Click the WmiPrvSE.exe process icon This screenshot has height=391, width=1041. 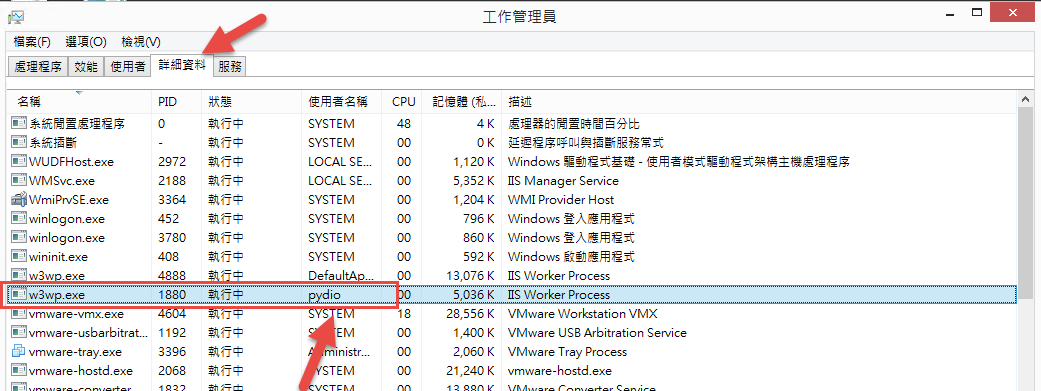(19, 199)
